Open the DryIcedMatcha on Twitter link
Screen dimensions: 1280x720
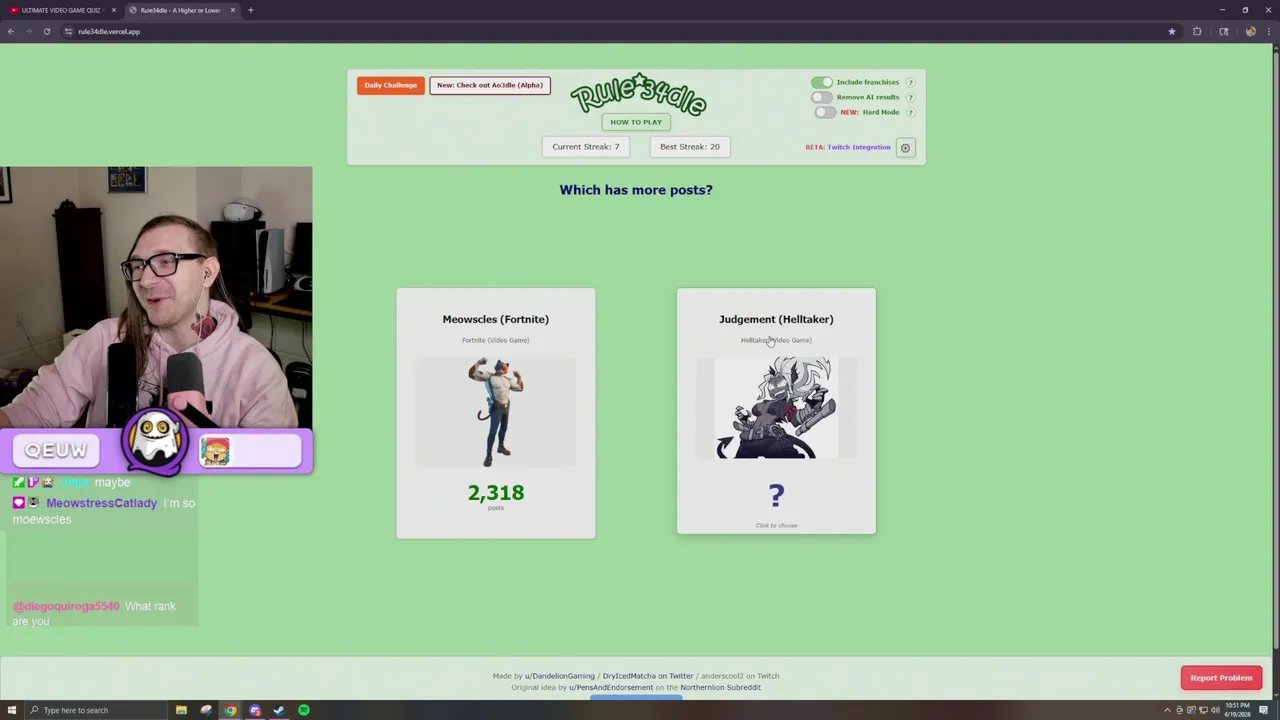pos(648,676)
